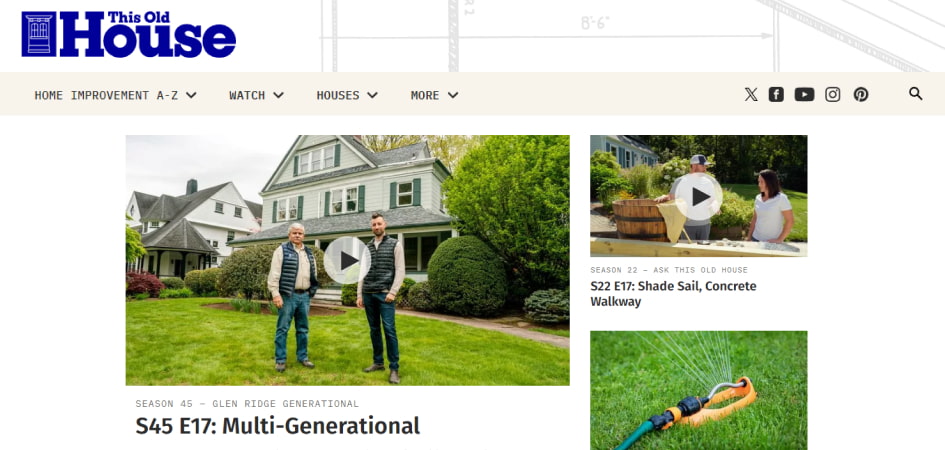
Task: Expand the Home Improvement A-Z chevron
Action: coord(191,95)
